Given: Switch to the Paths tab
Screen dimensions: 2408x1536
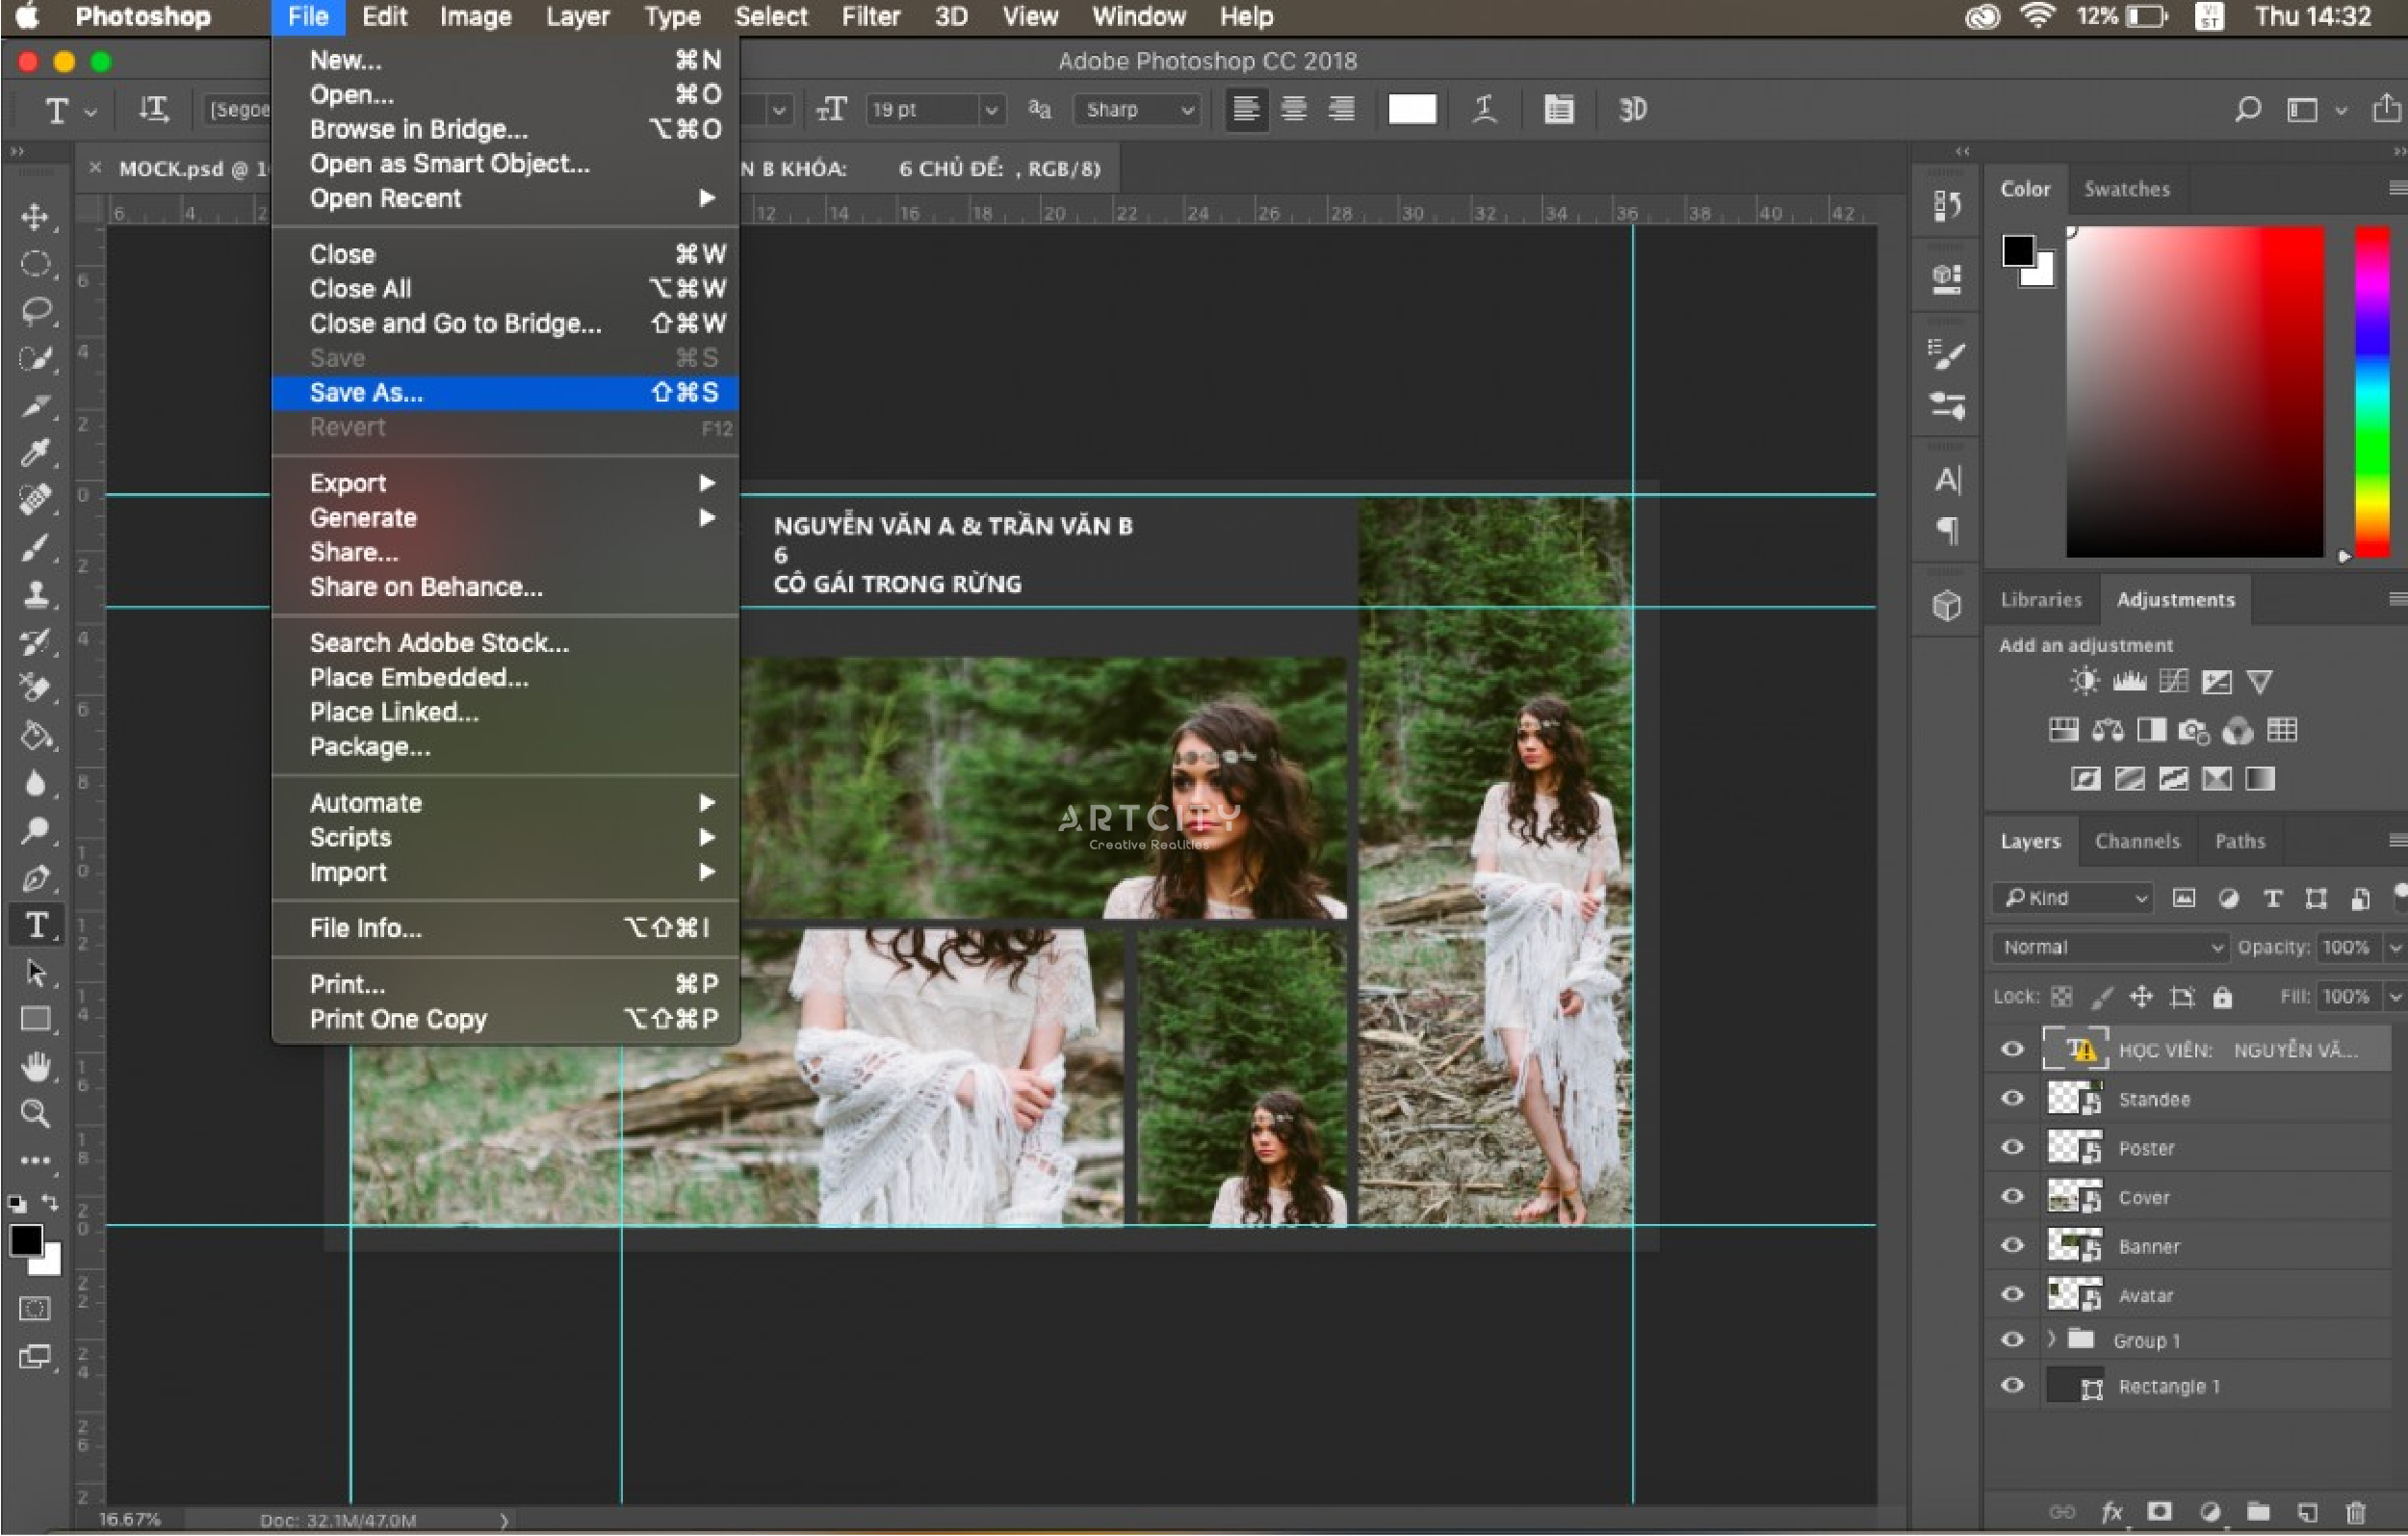Looking at the screenshot, I should (x=2240, y=841).
